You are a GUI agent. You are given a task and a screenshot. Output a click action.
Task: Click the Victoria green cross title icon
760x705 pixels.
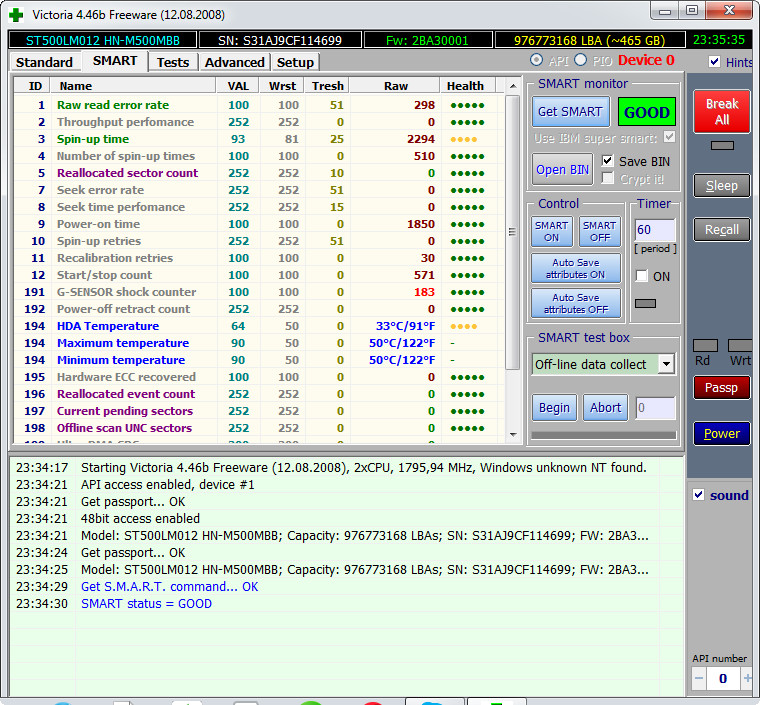coord(16,14)
